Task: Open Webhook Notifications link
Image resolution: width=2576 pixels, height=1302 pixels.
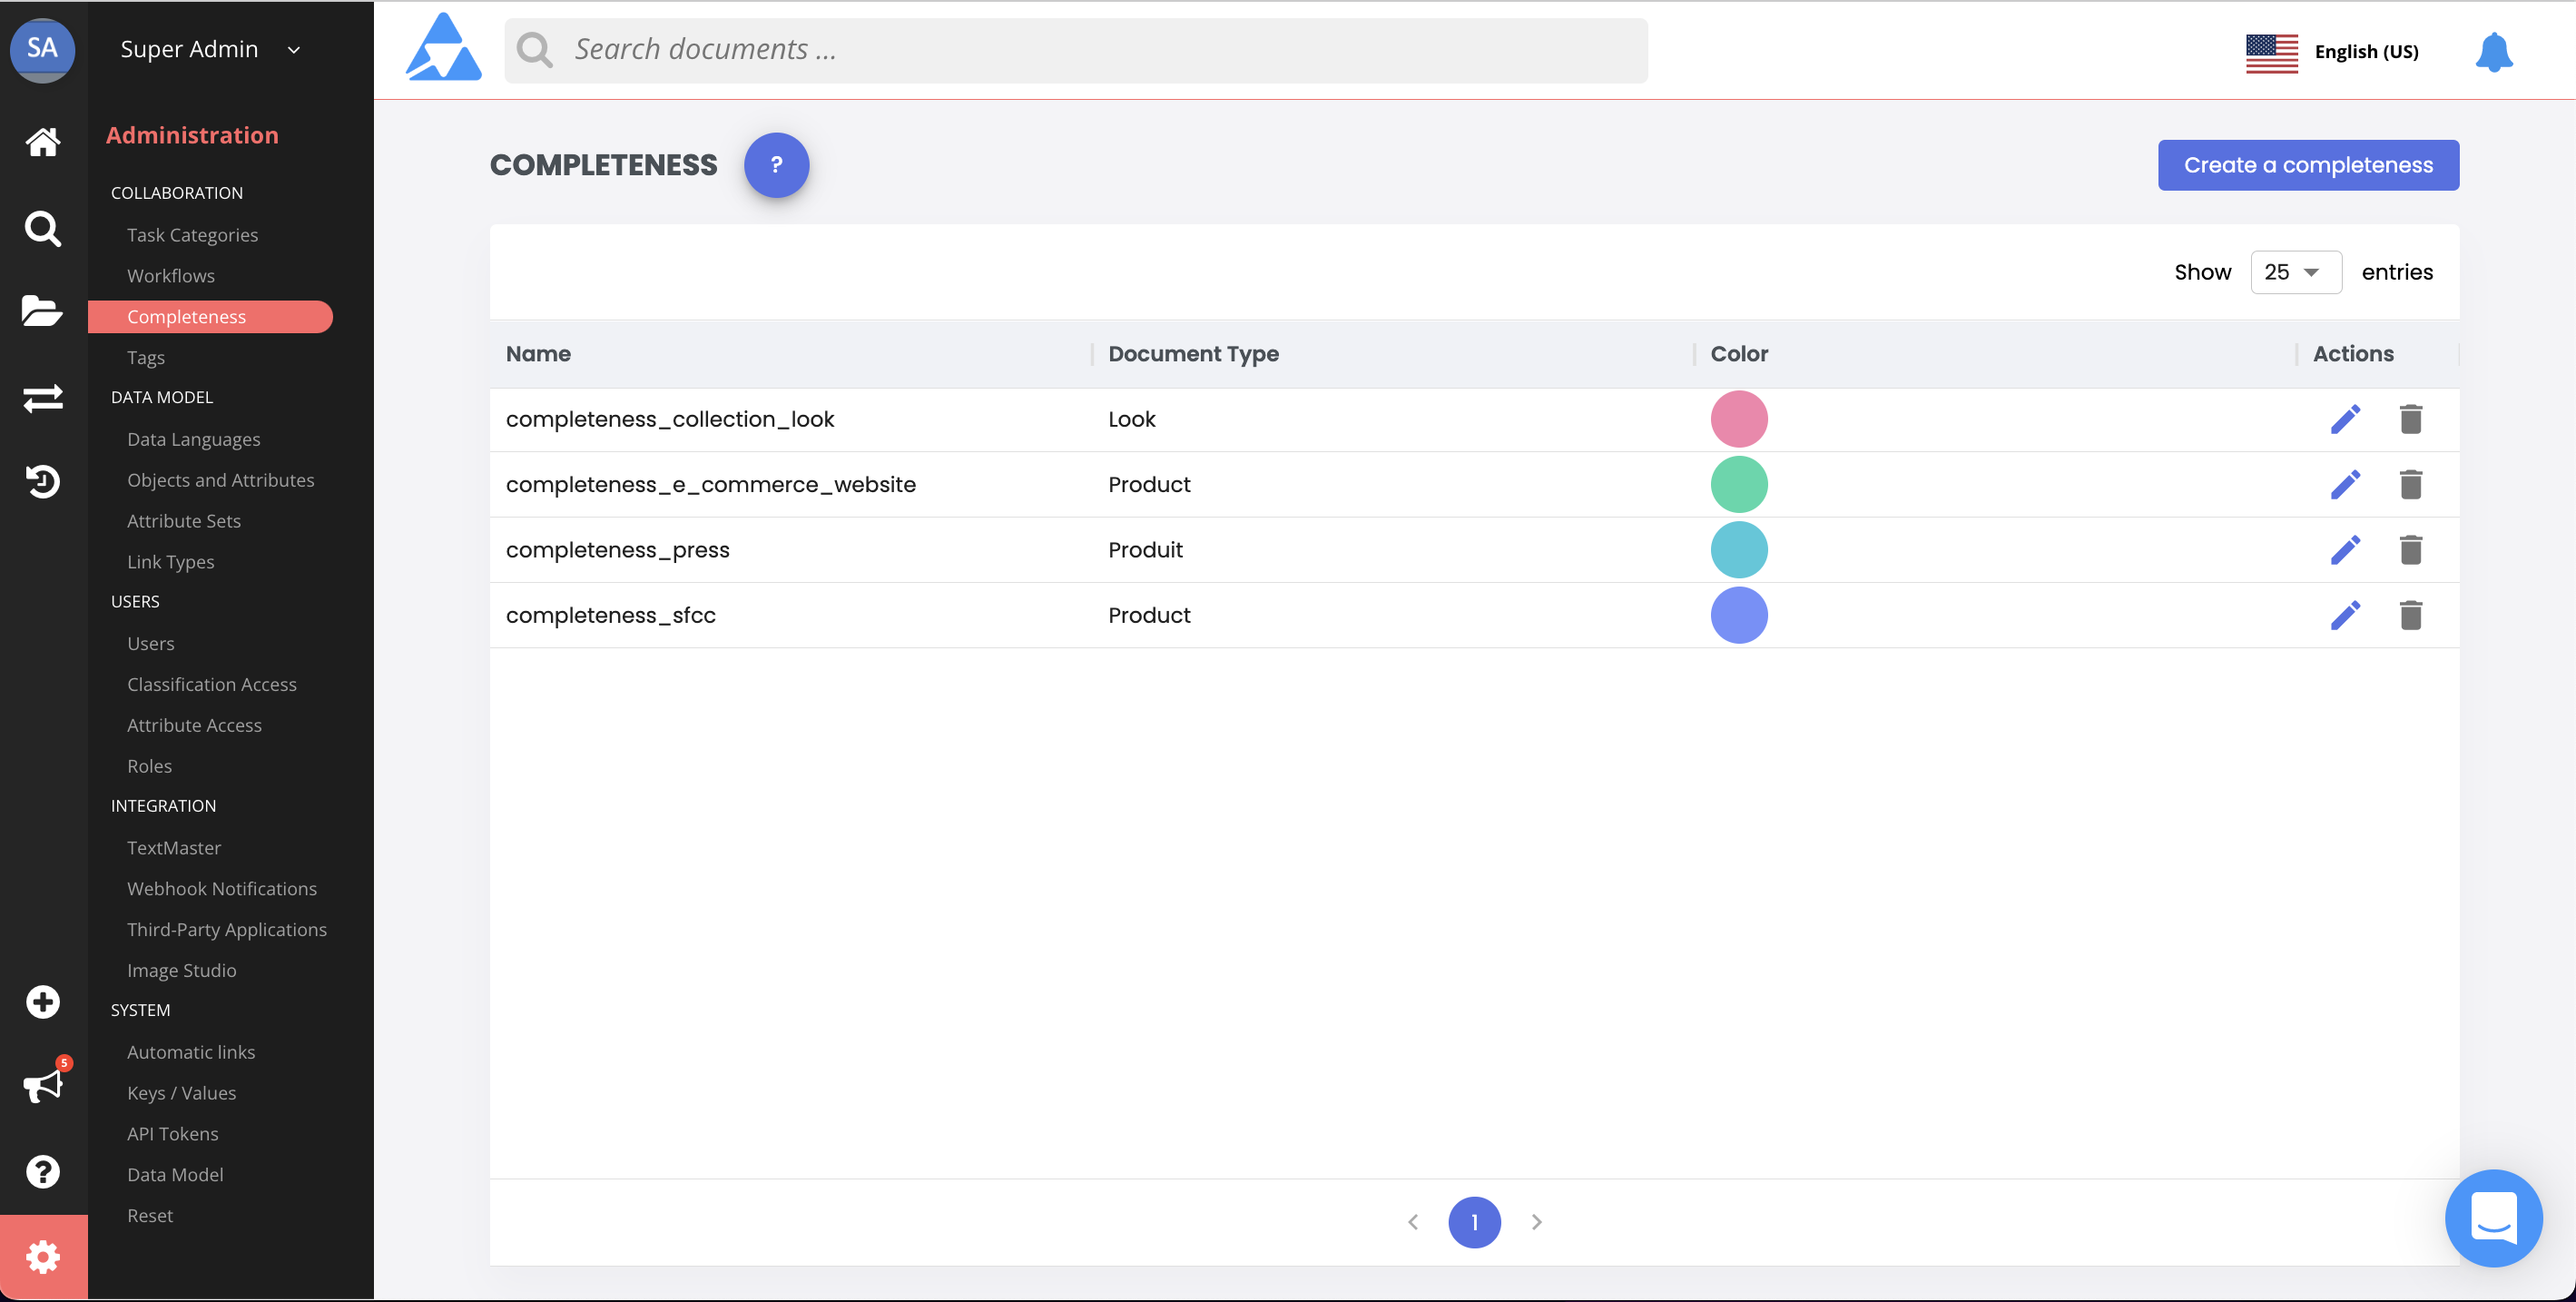Action: 222,889
